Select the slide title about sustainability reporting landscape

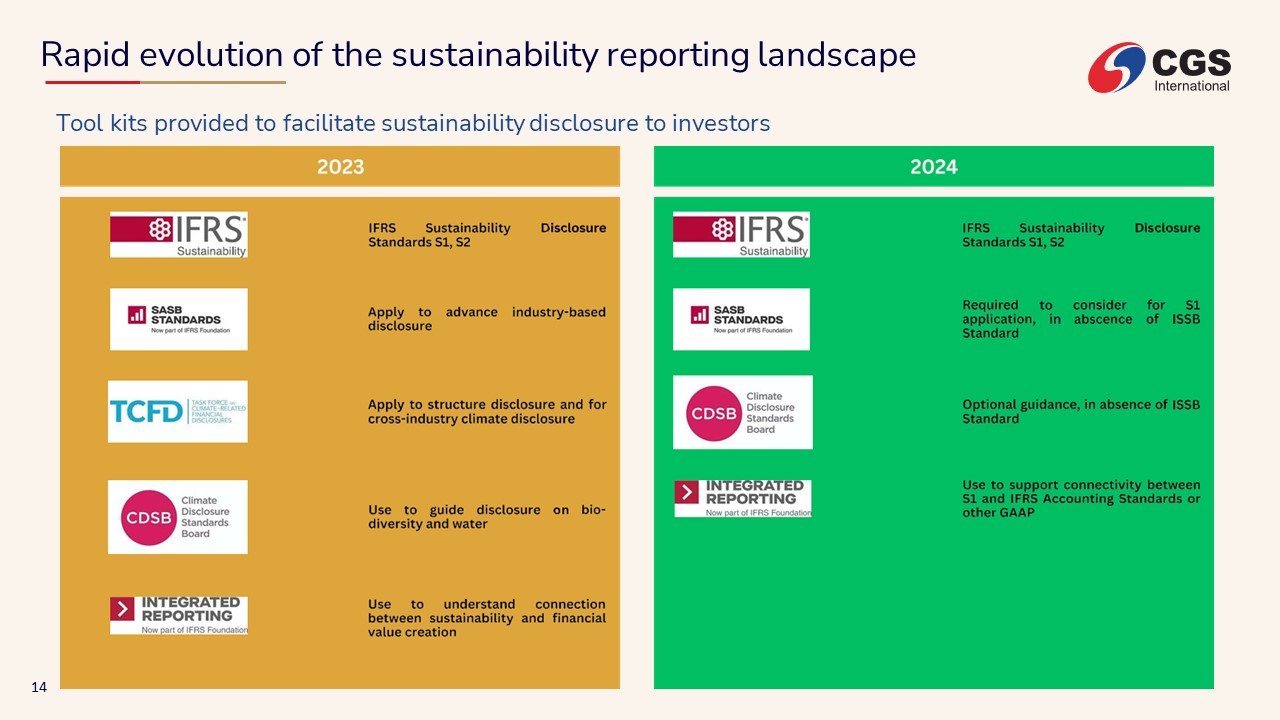pyautogui.click(x=478, y=55)
